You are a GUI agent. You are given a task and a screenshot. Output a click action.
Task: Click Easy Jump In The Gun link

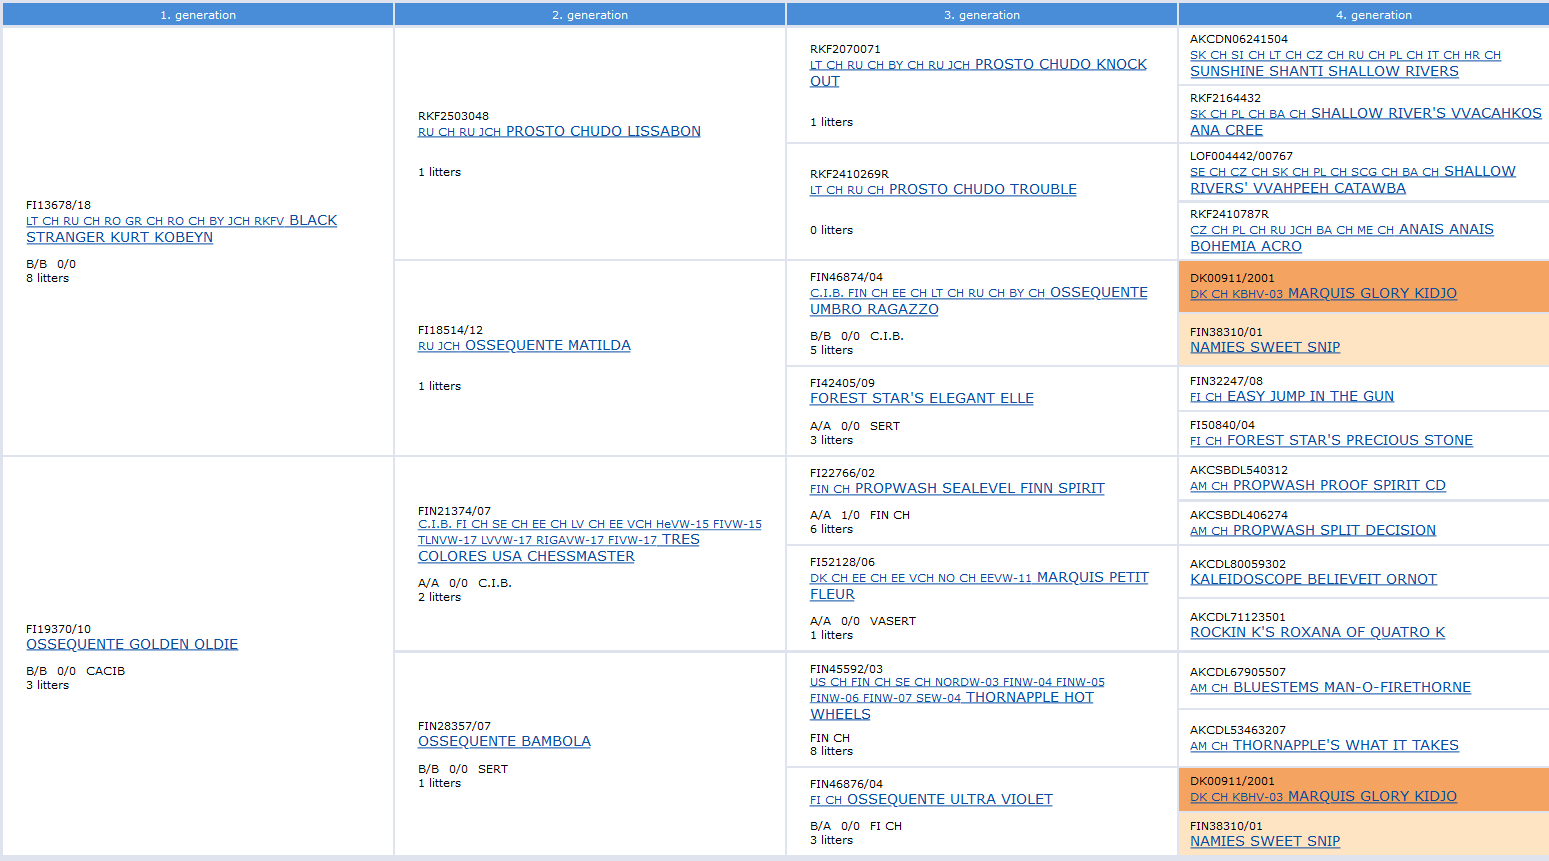coord(1310,396)
